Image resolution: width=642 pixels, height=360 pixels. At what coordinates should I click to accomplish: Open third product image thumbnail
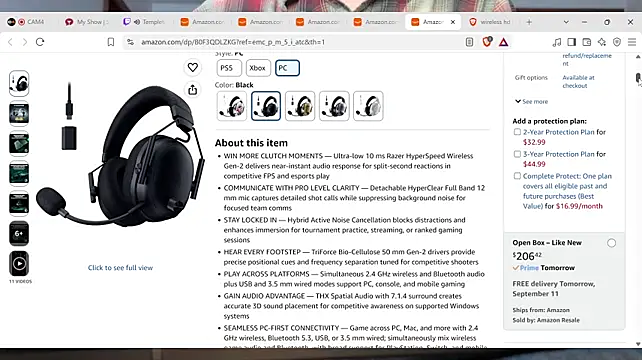[19, 143]
